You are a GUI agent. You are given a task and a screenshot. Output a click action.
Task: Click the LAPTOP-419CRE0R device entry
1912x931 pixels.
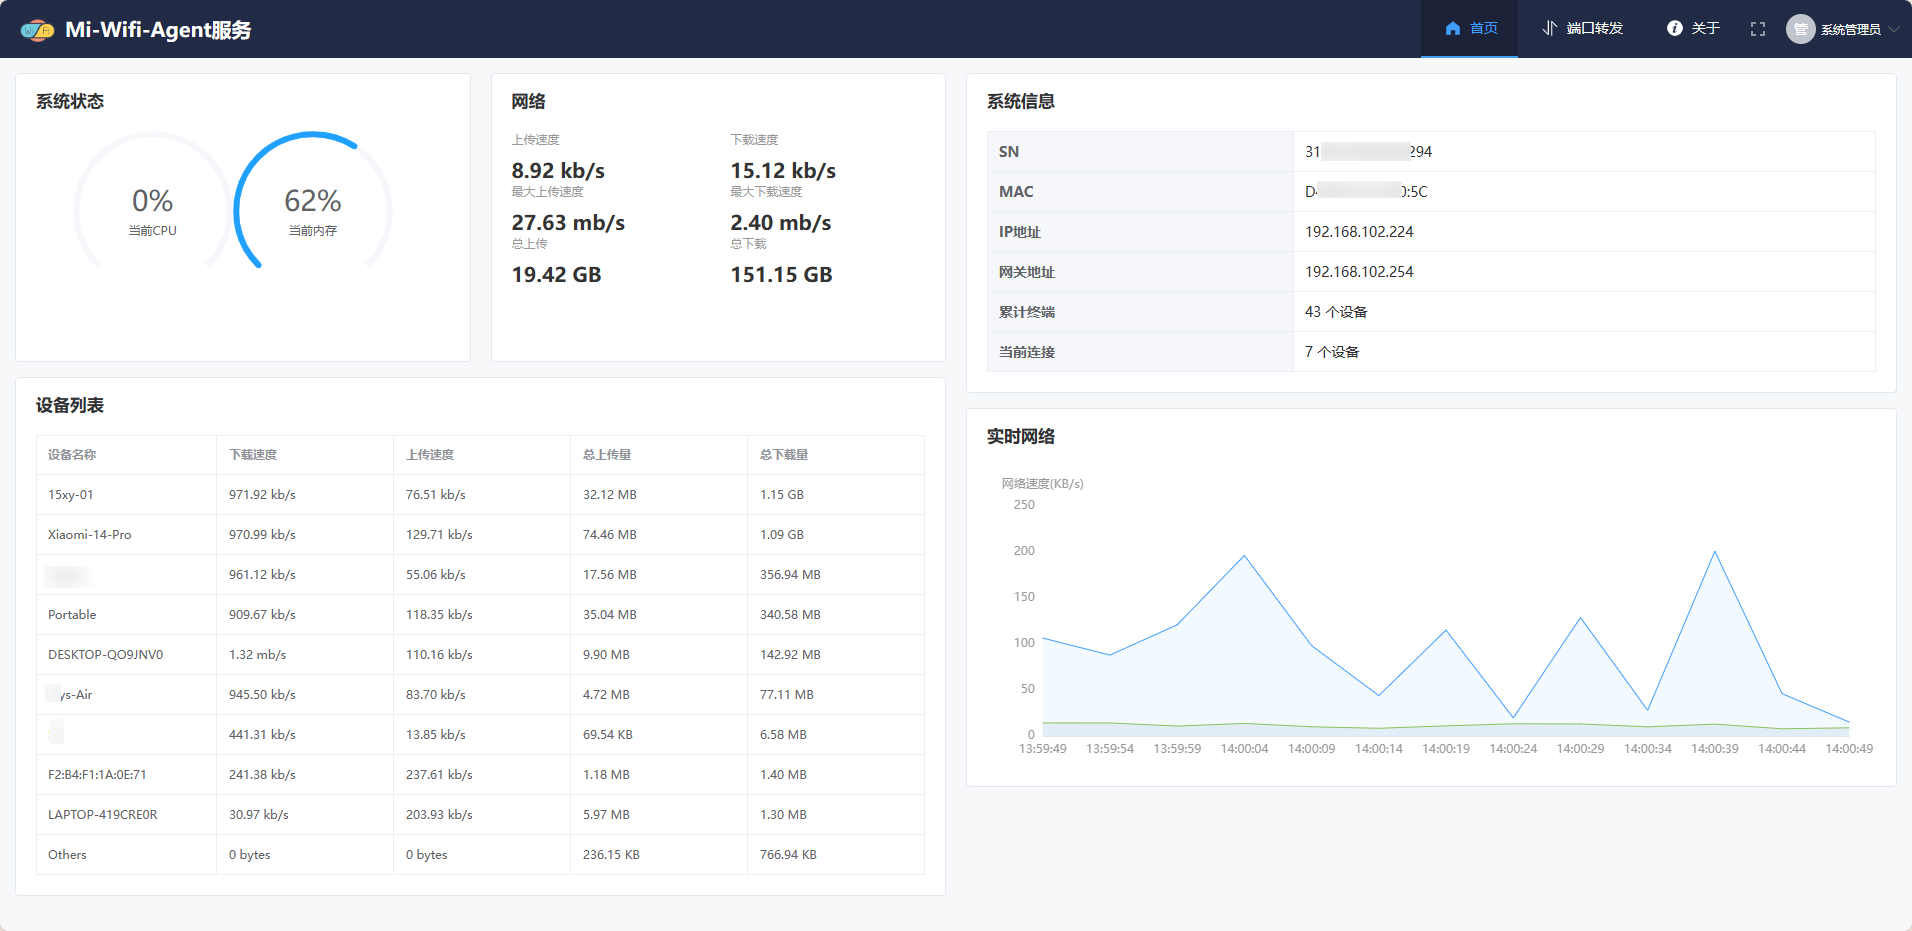(102, 815)
